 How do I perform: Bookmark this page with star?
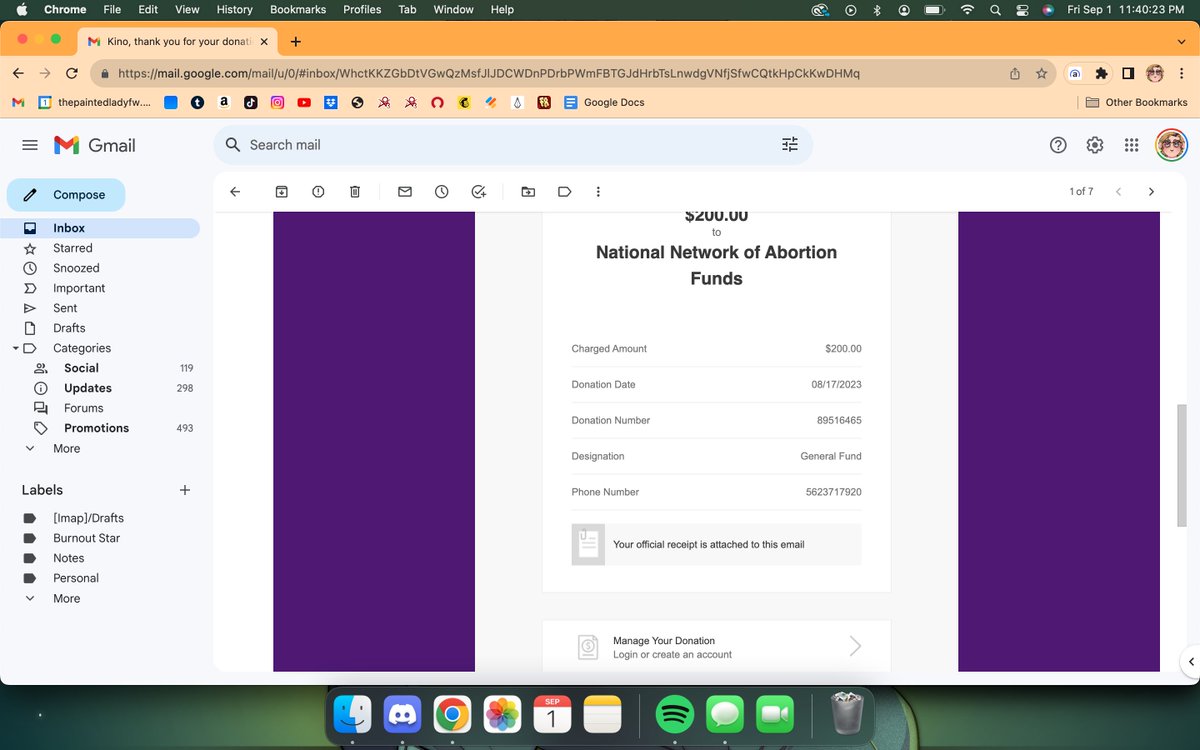tap(1041, 73)
